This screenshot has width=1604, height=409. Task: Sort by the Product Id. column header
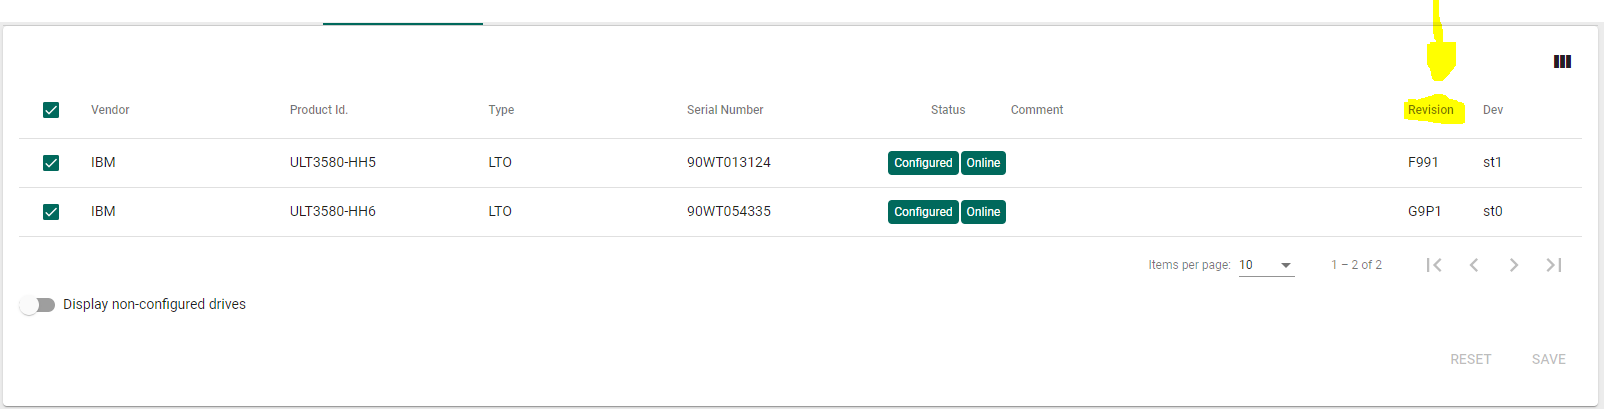pyautogui.click(x=319, y=110)
